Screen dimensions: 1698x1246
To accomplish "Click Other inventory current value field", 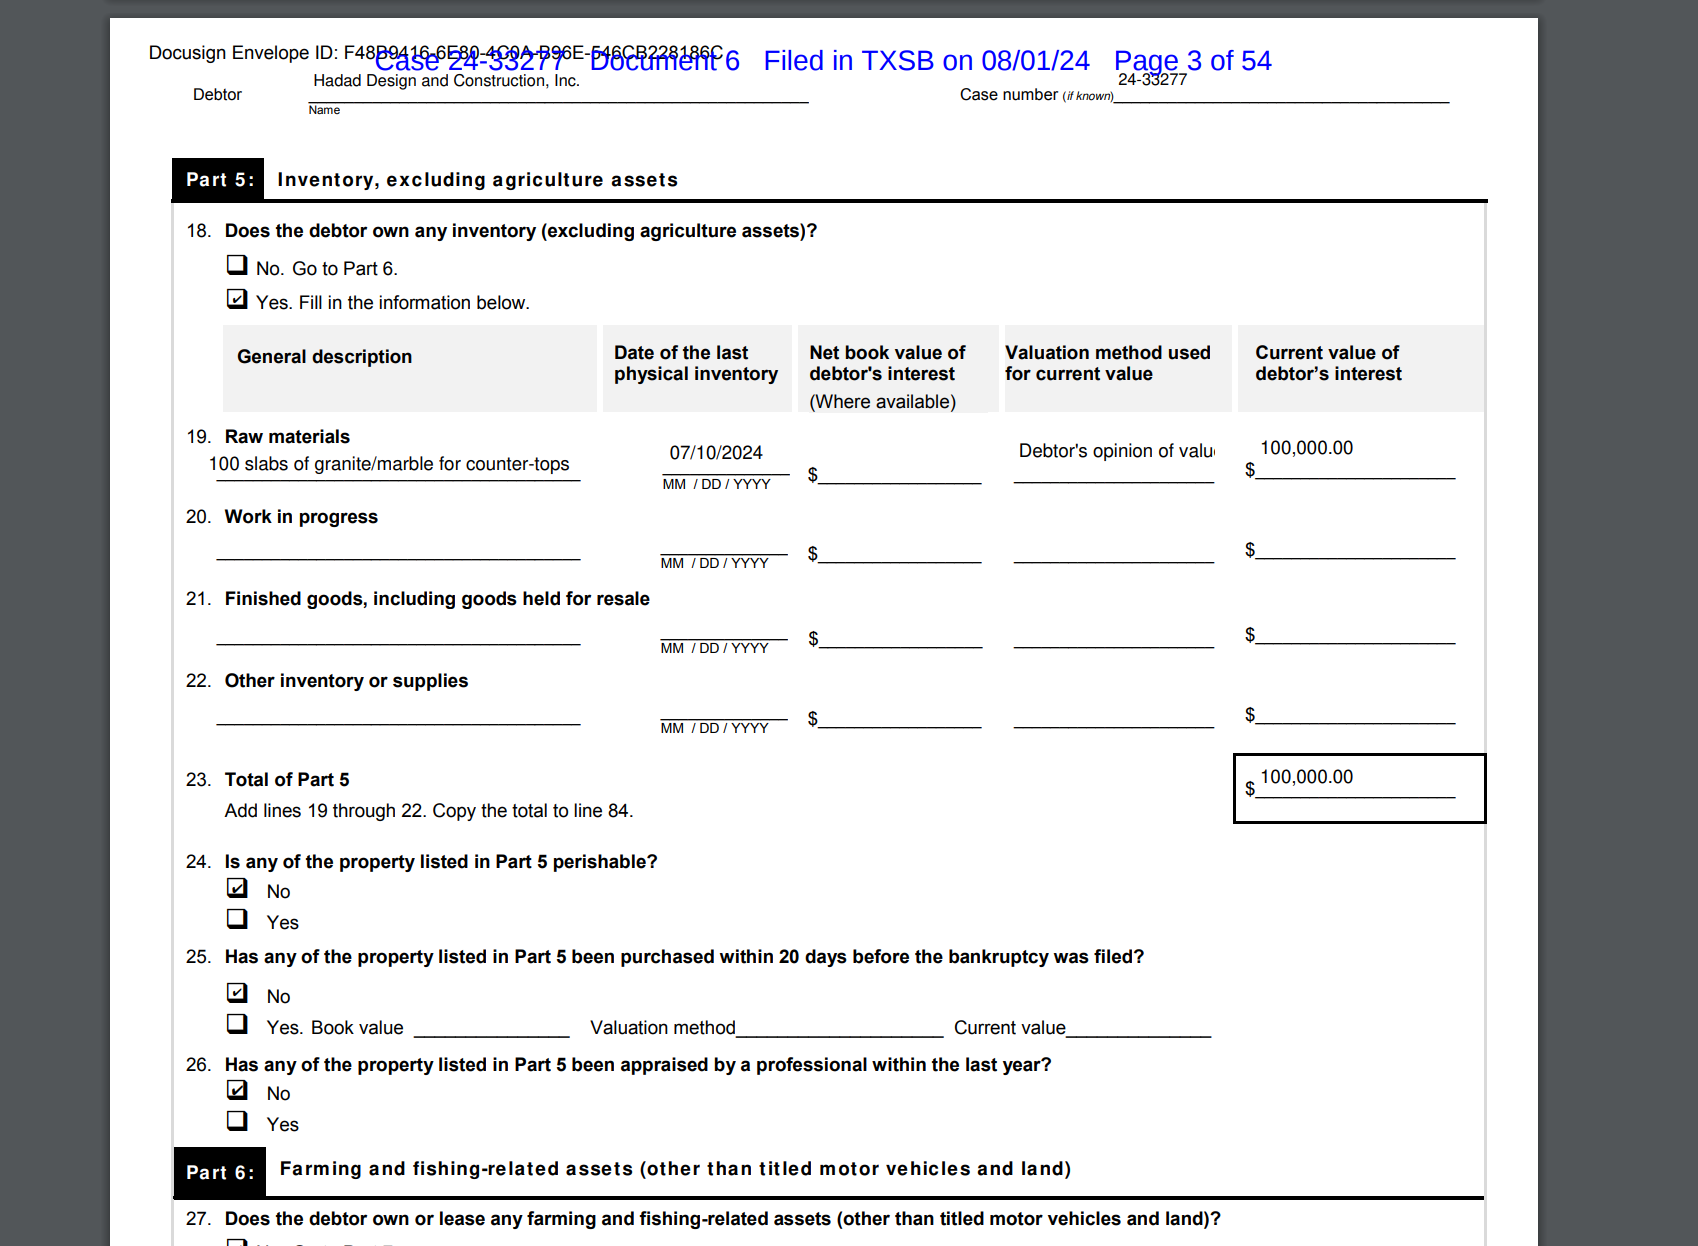I will (x=1355, y=711).
